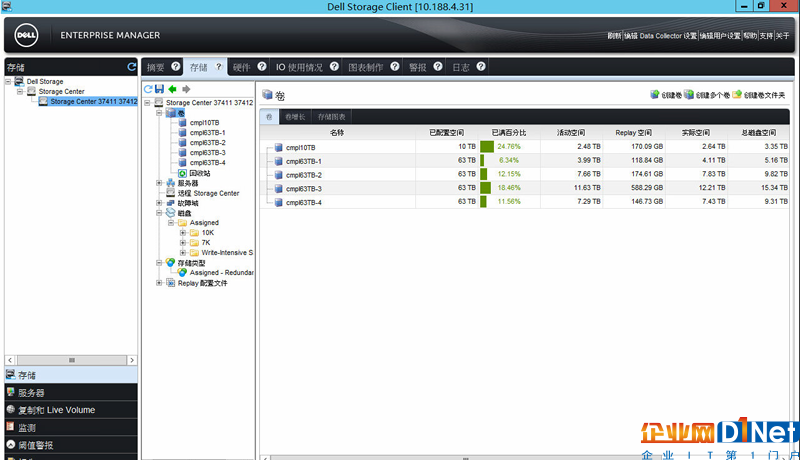Click 刷新 in the top header
The width and height of the screenshot is (800, 460).
[614, 36]
